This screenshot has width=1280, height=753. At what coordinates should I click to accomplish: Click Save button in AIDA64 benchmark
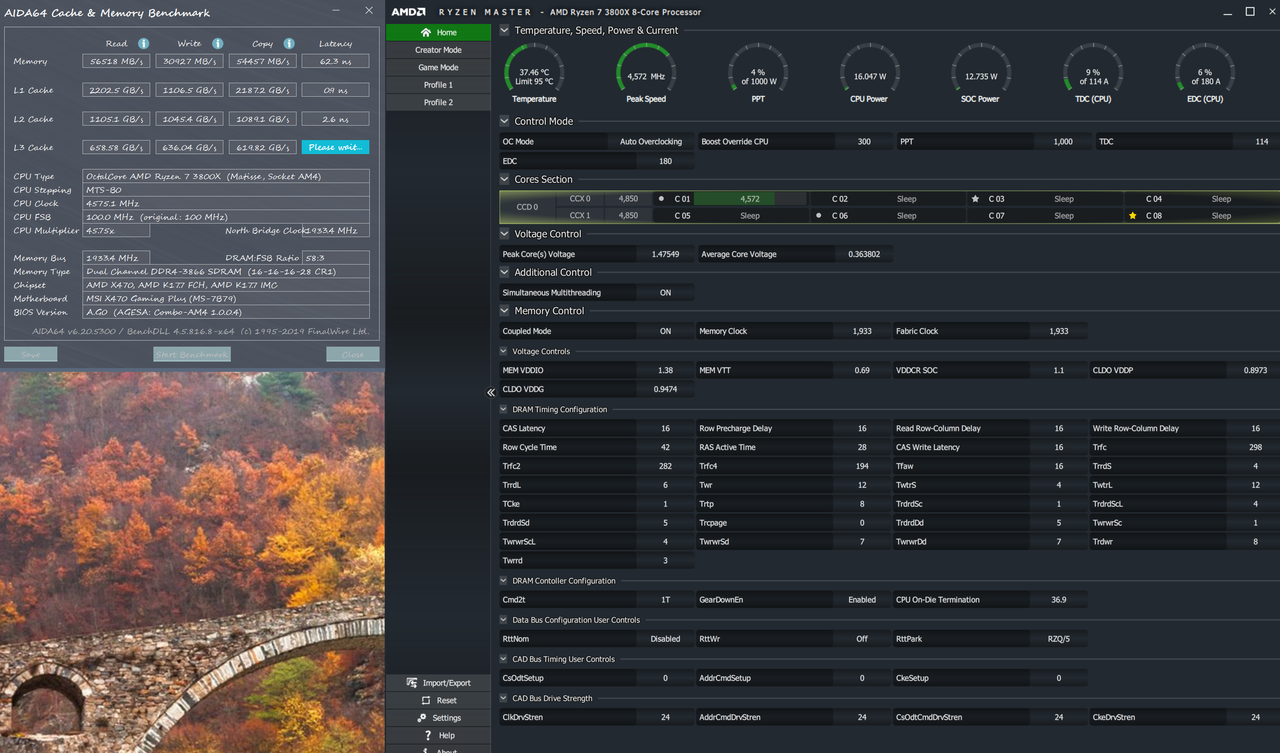pos(31,354)
